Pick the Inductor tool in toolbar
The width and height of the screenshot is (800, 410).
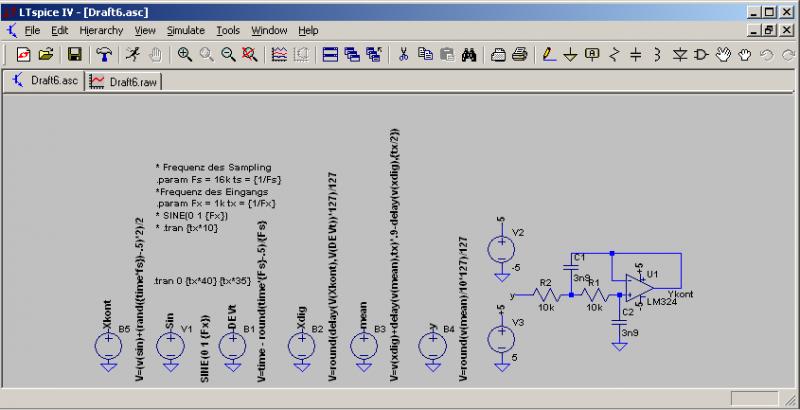coord(658,55)
